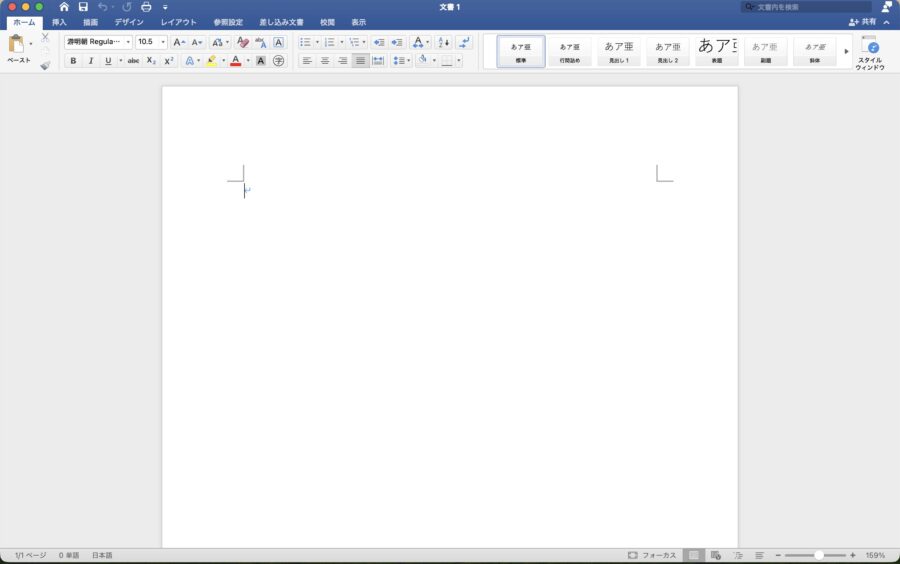Viewport: 900px width, 564px height.
Task: Click the phonetic guide ruby icon
Action: pyautogui.click(x=261, y=42)
